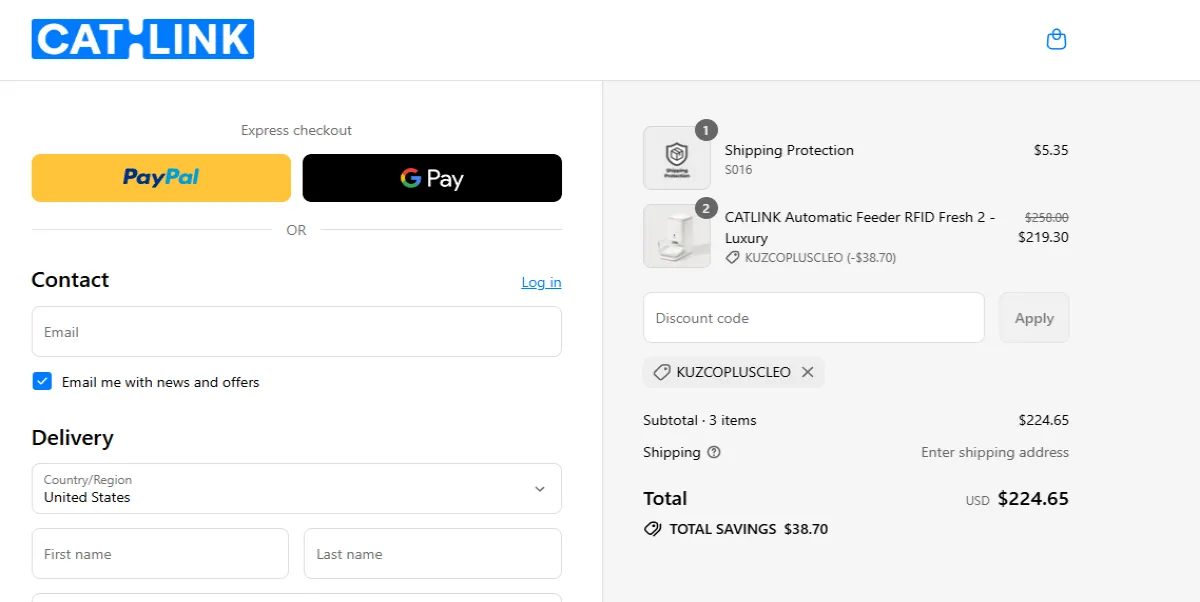Screen dimensions: 1200x602
Task: Select Google Pay as payment method
Action: click(x=431, y=177)
